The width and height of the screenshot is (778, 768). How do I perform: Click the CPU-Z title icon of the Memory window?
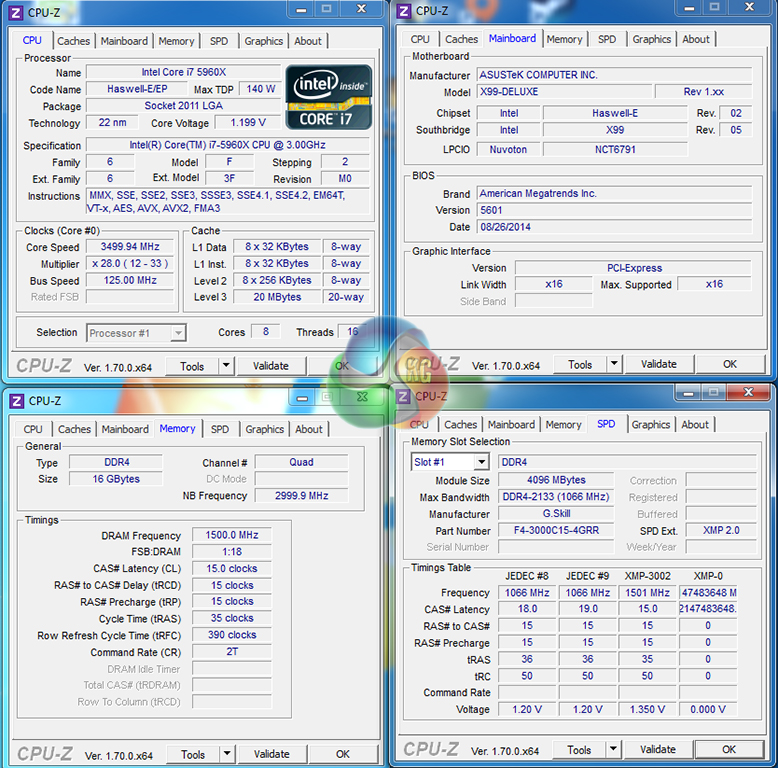[x=16, y=401]
